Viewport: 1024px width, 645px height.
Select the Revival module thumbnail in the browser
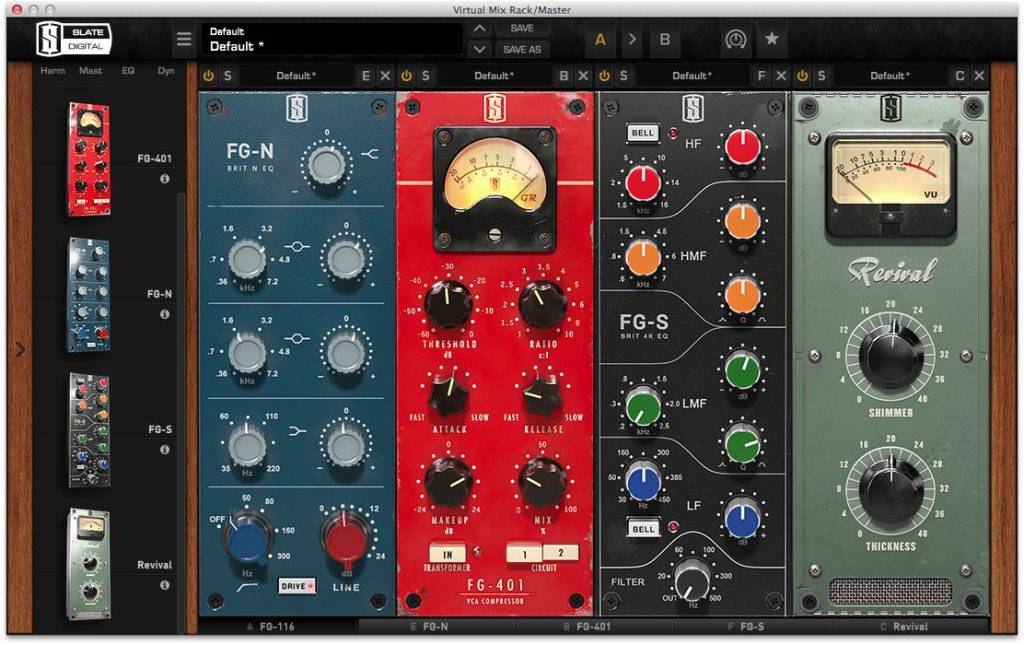click(89, 563)
